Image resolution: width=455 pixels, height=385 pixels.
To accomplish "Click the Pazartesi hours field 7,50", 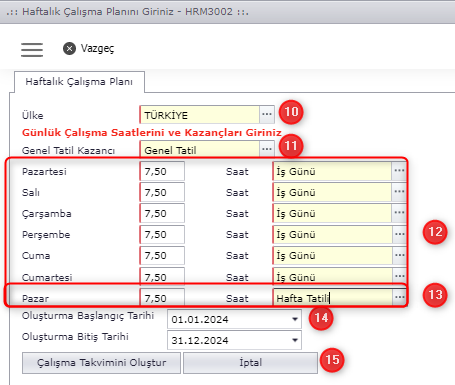I will coord(162,171).
